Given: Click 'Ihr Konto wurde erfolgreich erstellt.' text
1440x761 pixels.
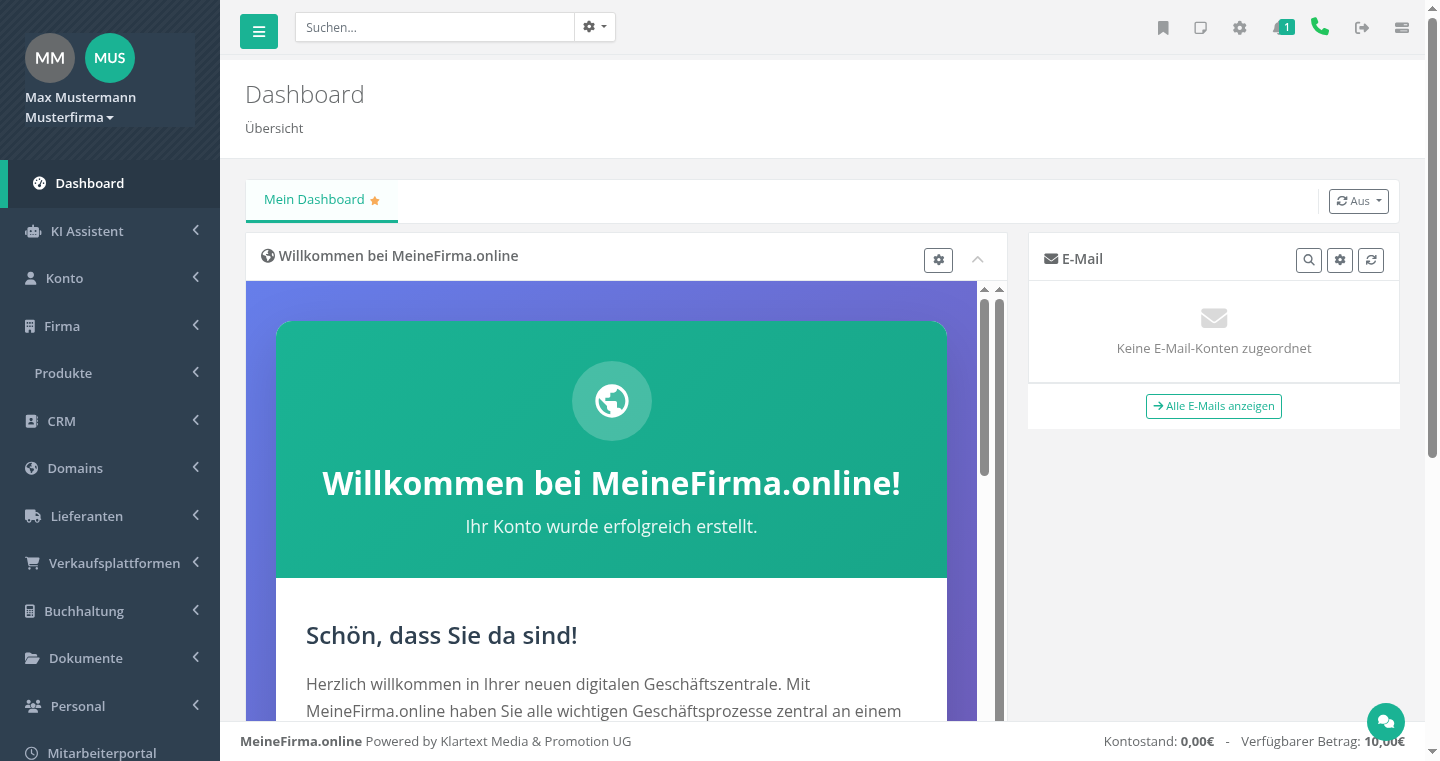Looking at the screenshot, I should [x=611, y=526].
